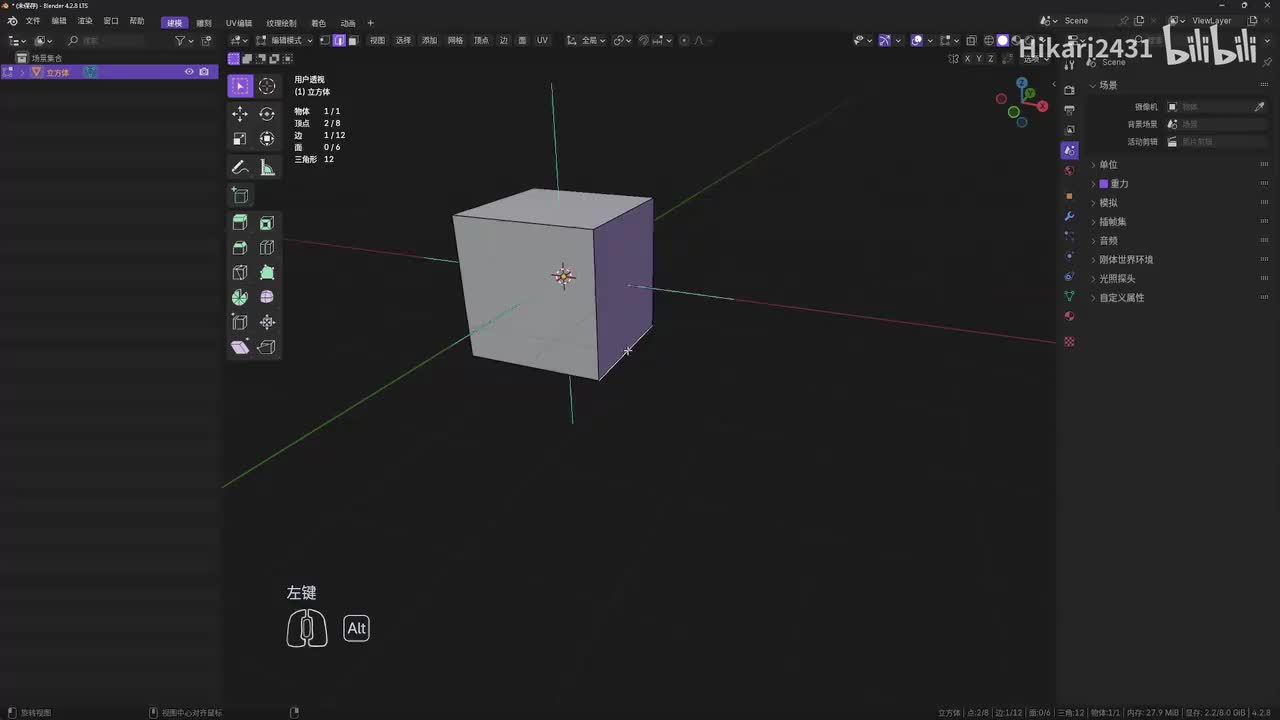The image size is (1280, 720).
Task: Activate the Rip Region tool
Action: (x=267, y=347)
